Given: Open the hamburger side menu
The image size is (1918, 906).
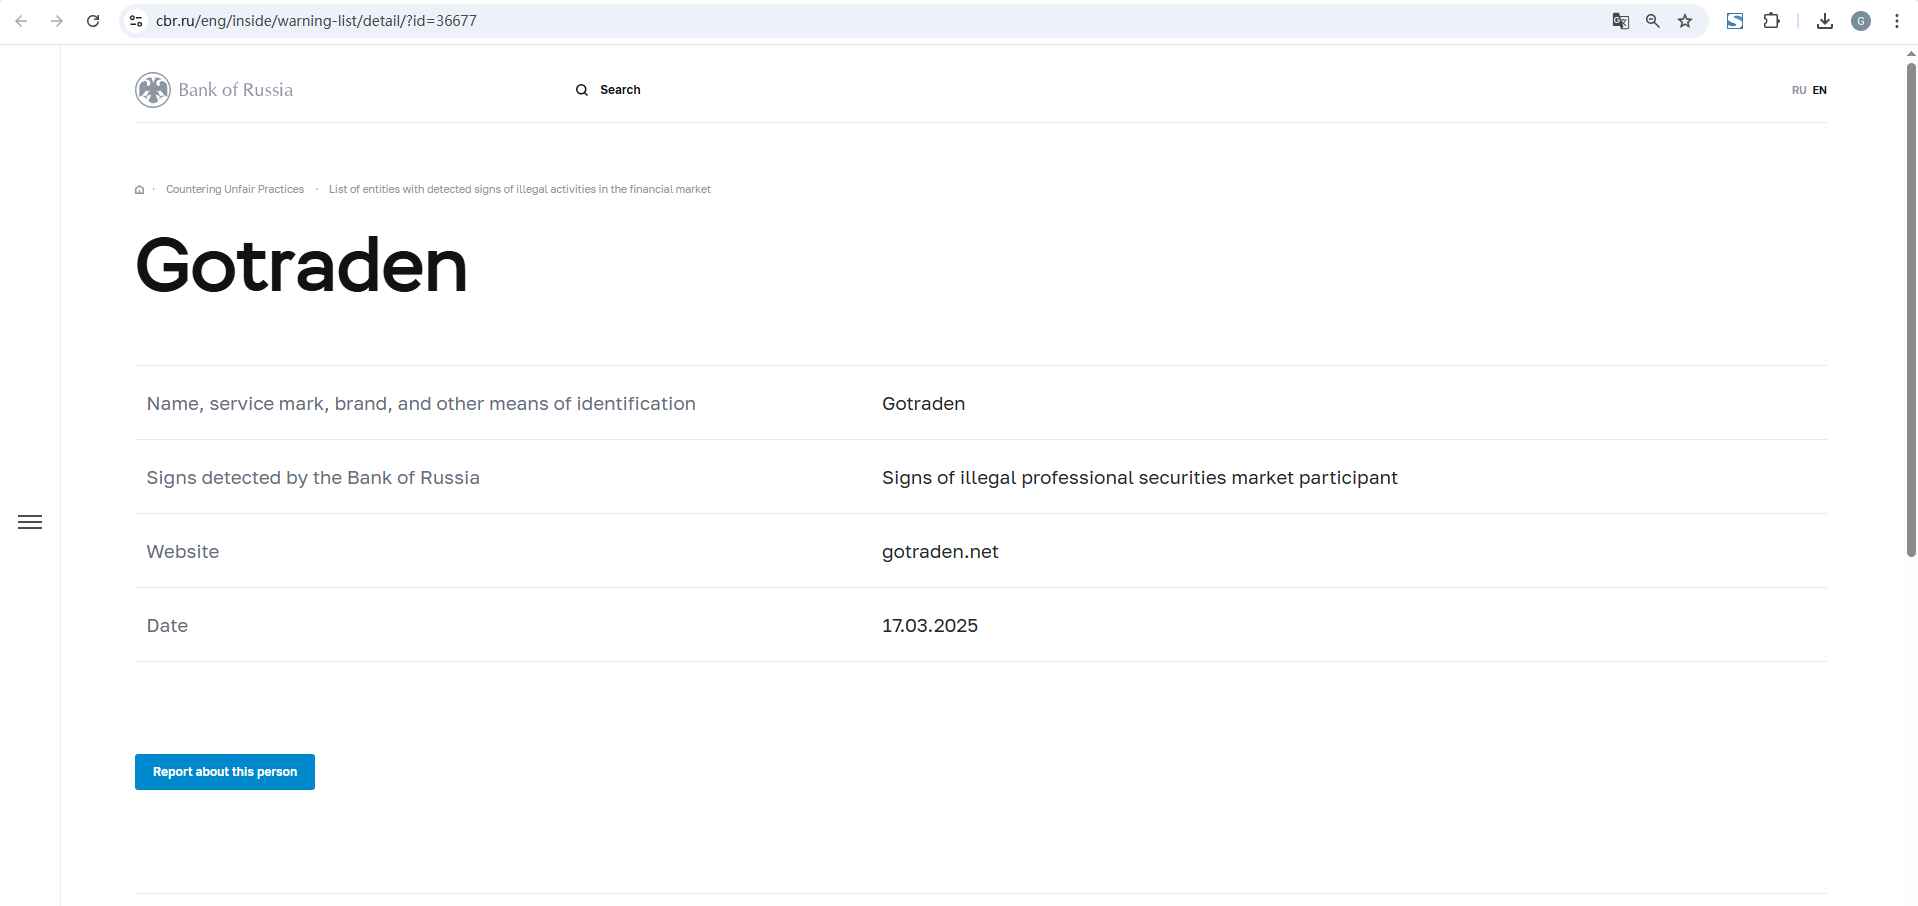Looking at the screenshot, I should [30, 522].
